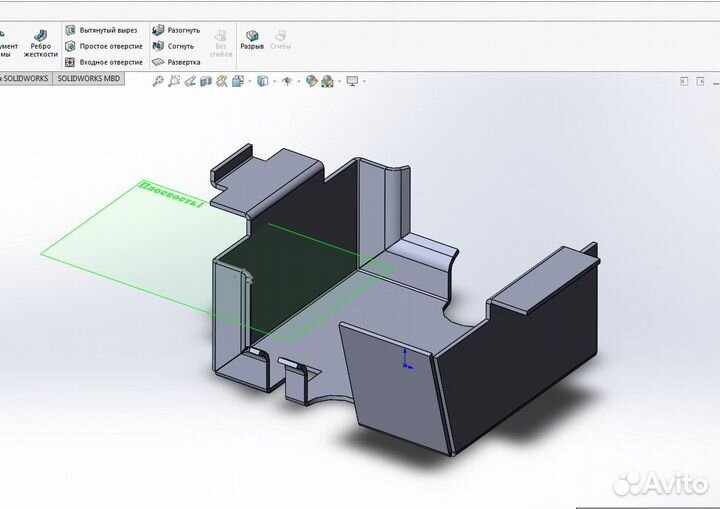The image size is (720, 509).
Task: Expand the View Orientation dropdown arrow
Action: (250, 82)
